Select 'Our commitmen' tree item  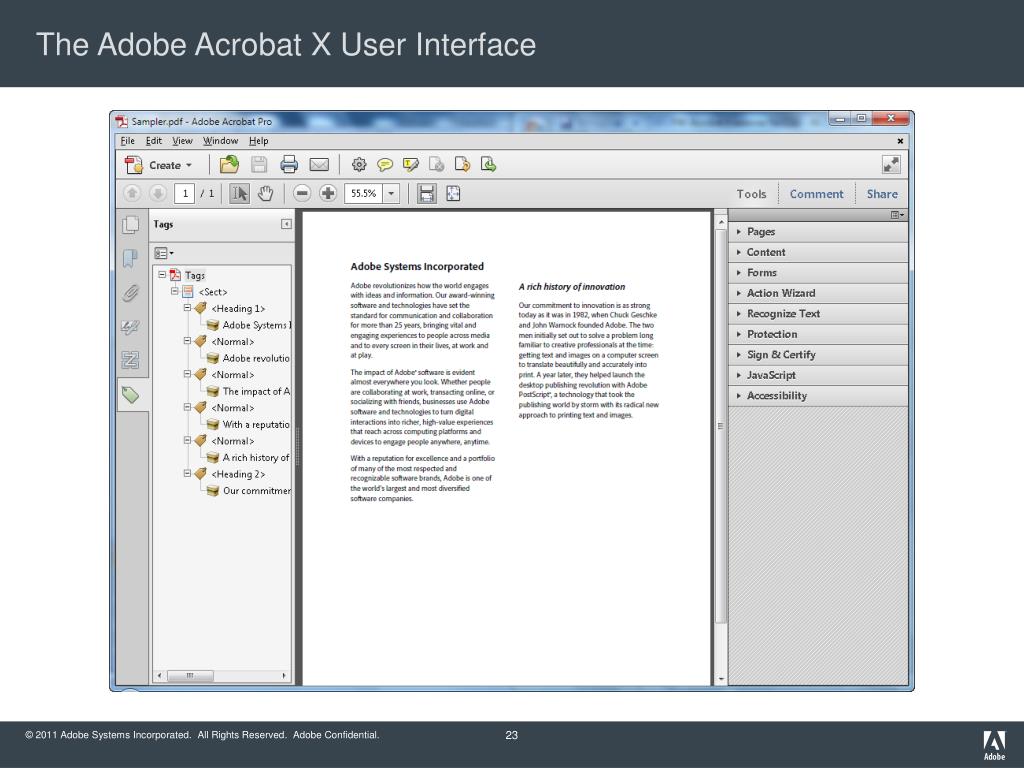[x=257, y=490]
